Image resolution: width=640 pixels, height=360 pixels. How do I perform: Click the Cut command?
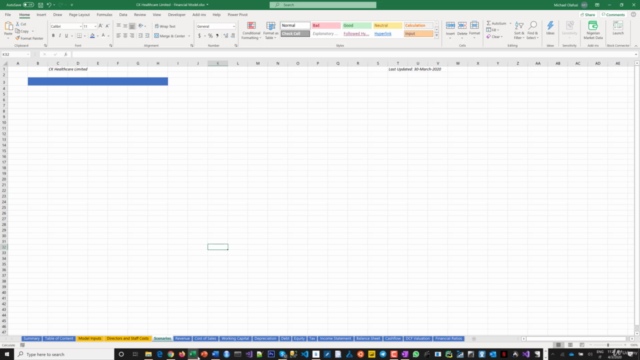(x=21, y=24)
